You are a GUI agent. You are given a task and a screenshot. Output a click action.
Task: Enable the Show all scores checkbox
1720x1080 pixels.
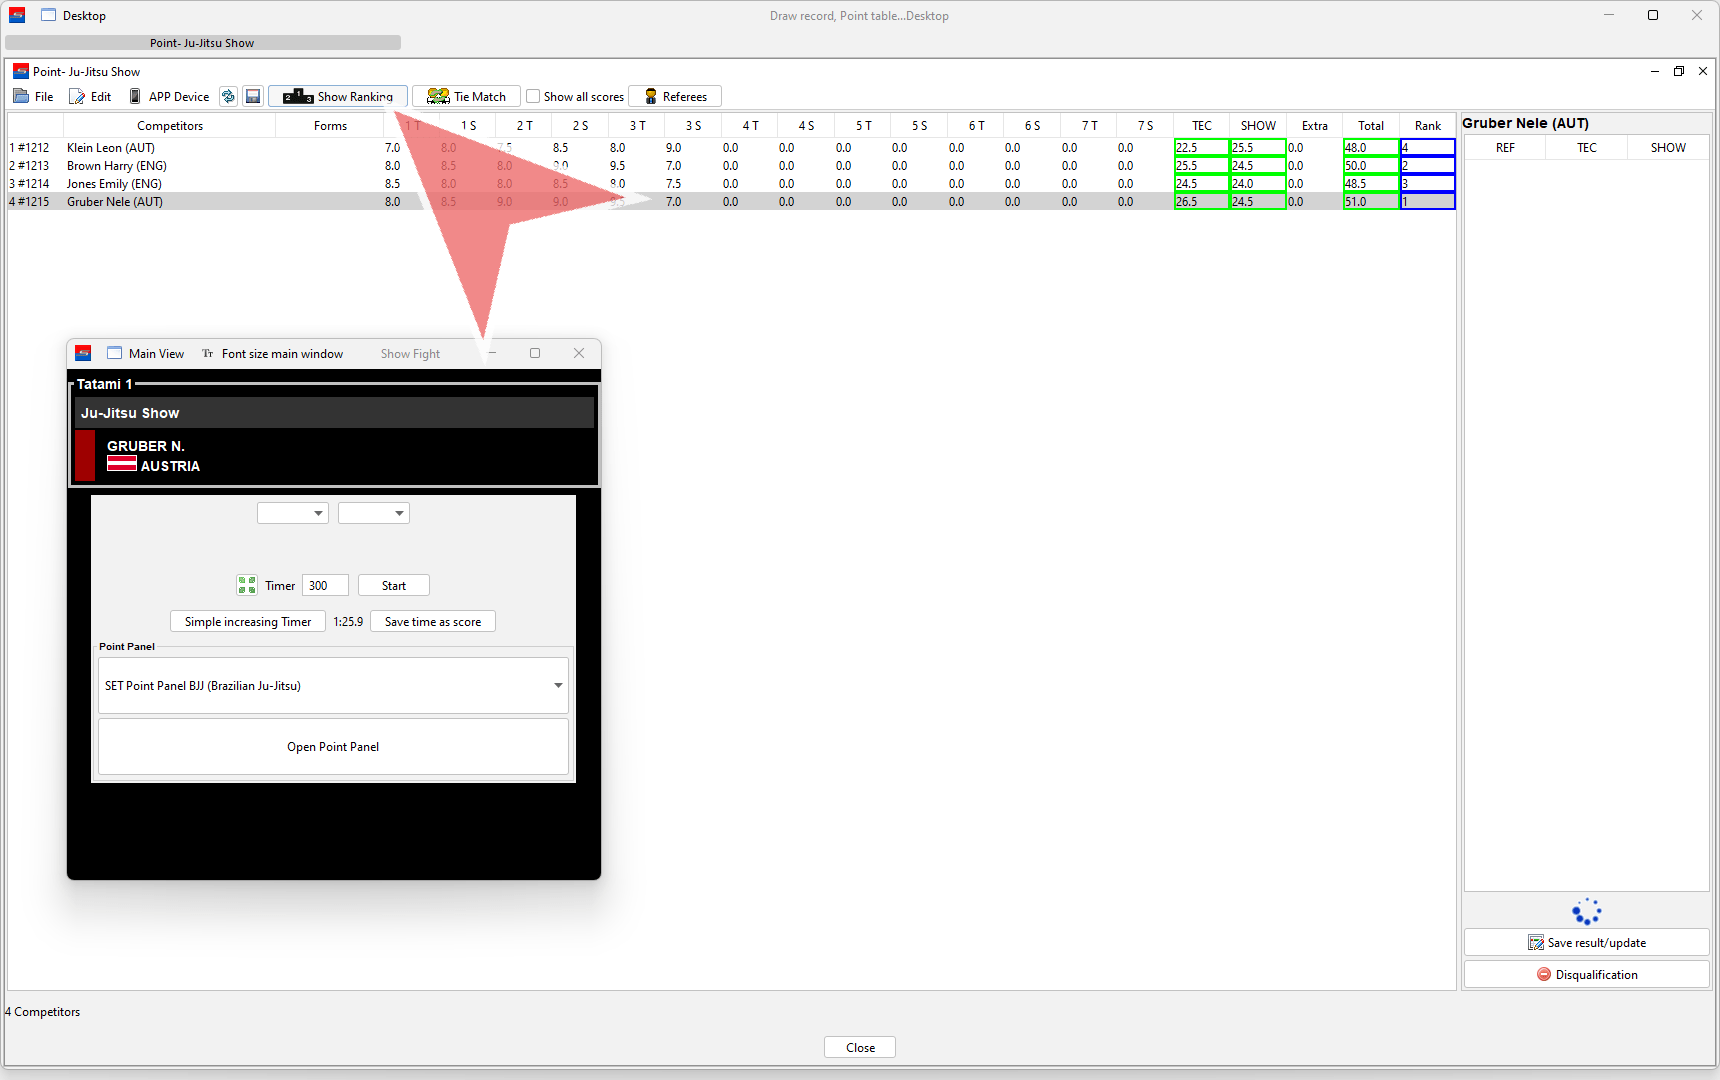pyautogui.click(x=534, y=97)
